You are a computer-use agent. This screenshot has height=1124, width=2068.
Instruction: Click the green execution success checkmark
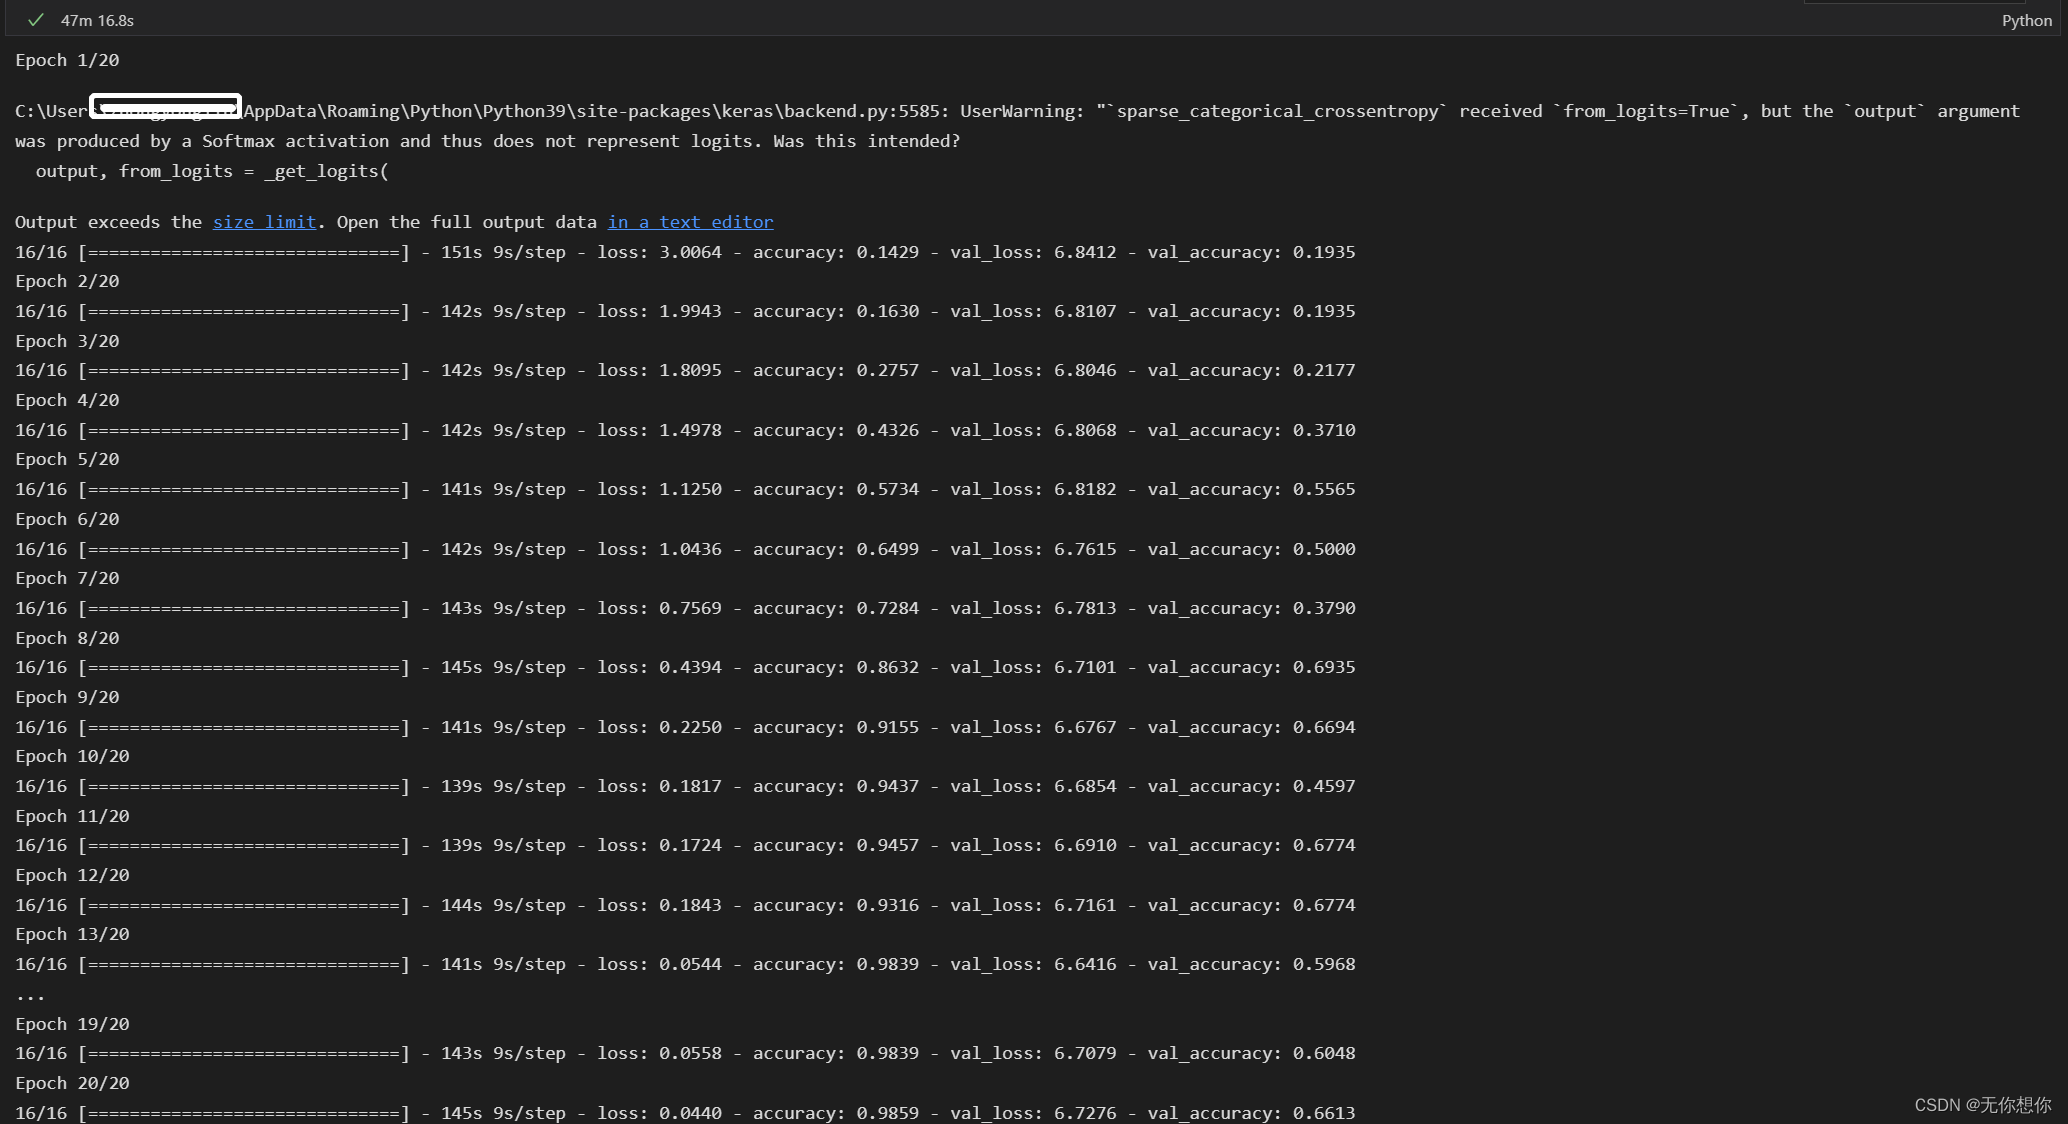[36, 20]
